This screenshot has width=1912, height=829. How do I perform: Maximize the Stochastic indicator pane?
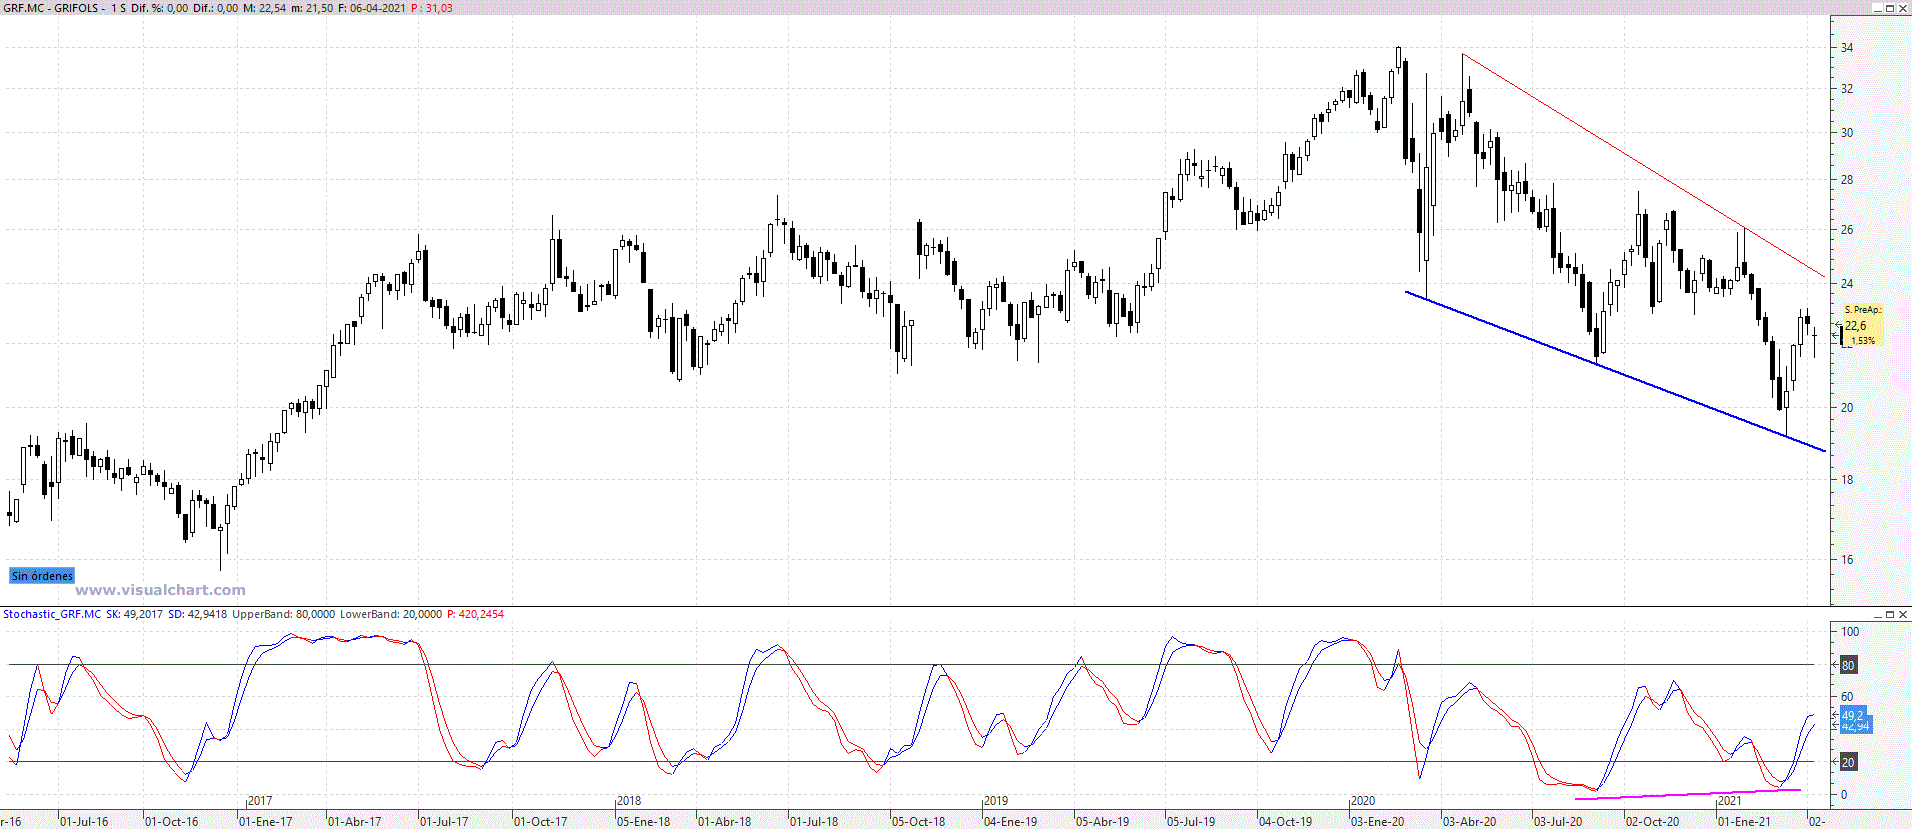tap(1890, 614)
